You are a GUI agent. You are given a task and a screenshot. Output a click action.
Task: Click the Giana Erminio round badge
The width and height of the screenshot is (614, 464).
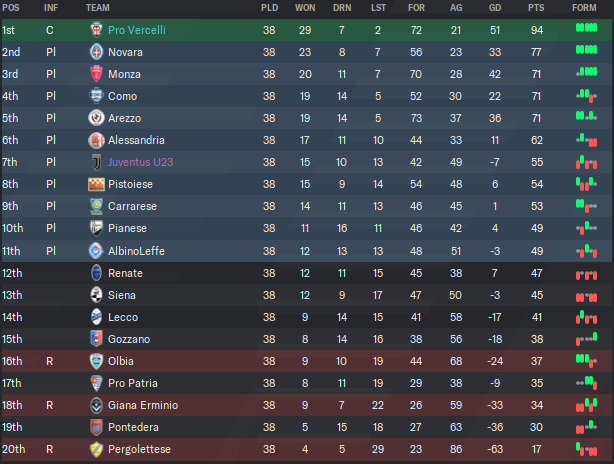tap(96, 405)
